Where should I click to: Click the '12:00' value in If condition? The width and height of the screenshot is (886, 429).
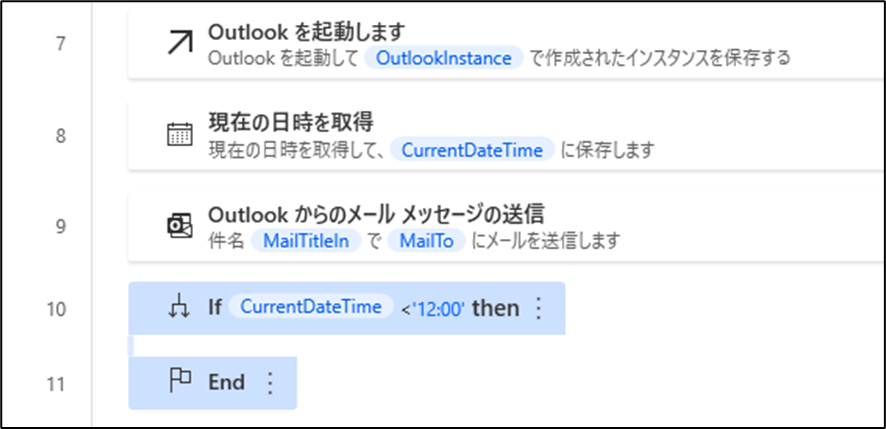(x=440, y=310)
